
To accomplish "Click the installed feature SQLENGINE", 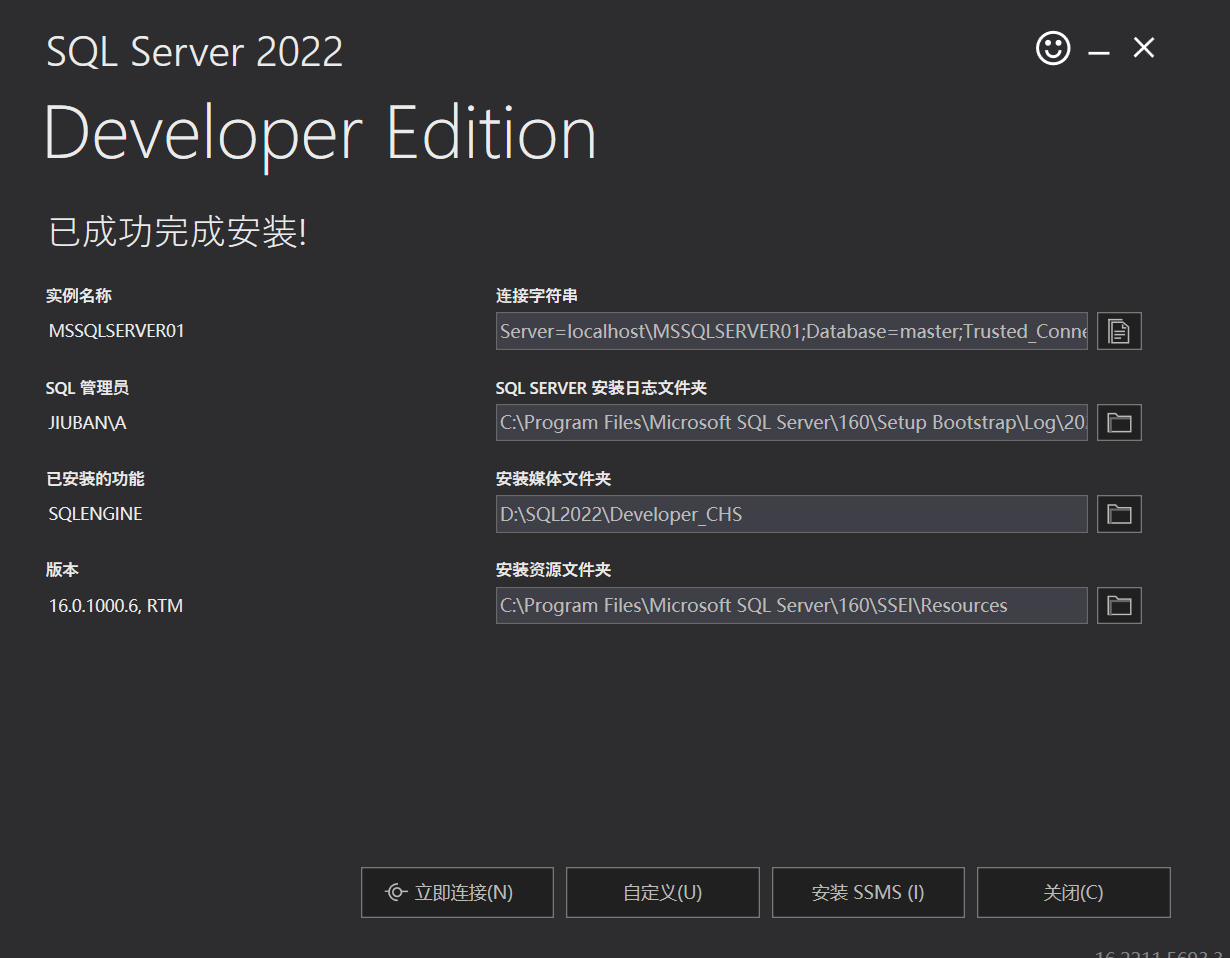I will point(96,514).
